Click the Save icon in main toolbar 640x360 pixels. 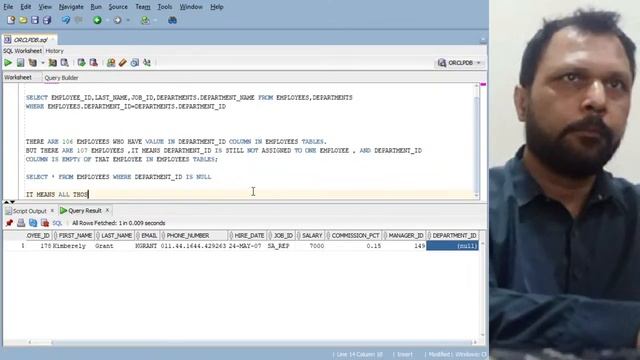point(35,20)
